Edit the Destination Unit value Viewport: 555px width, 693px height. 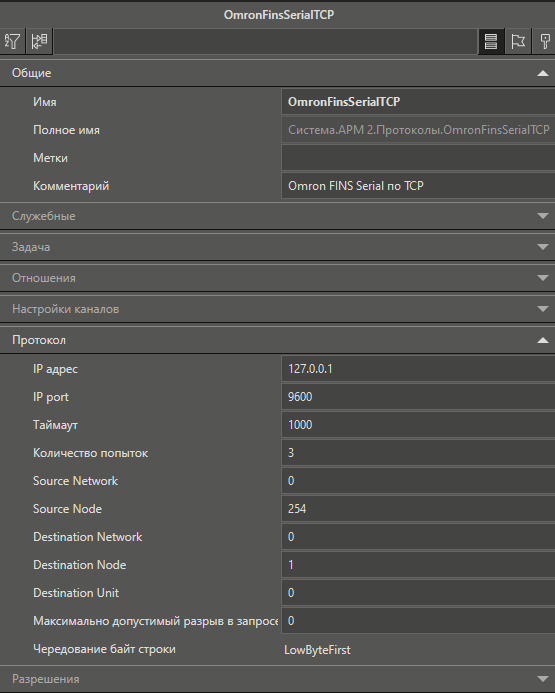418,593
